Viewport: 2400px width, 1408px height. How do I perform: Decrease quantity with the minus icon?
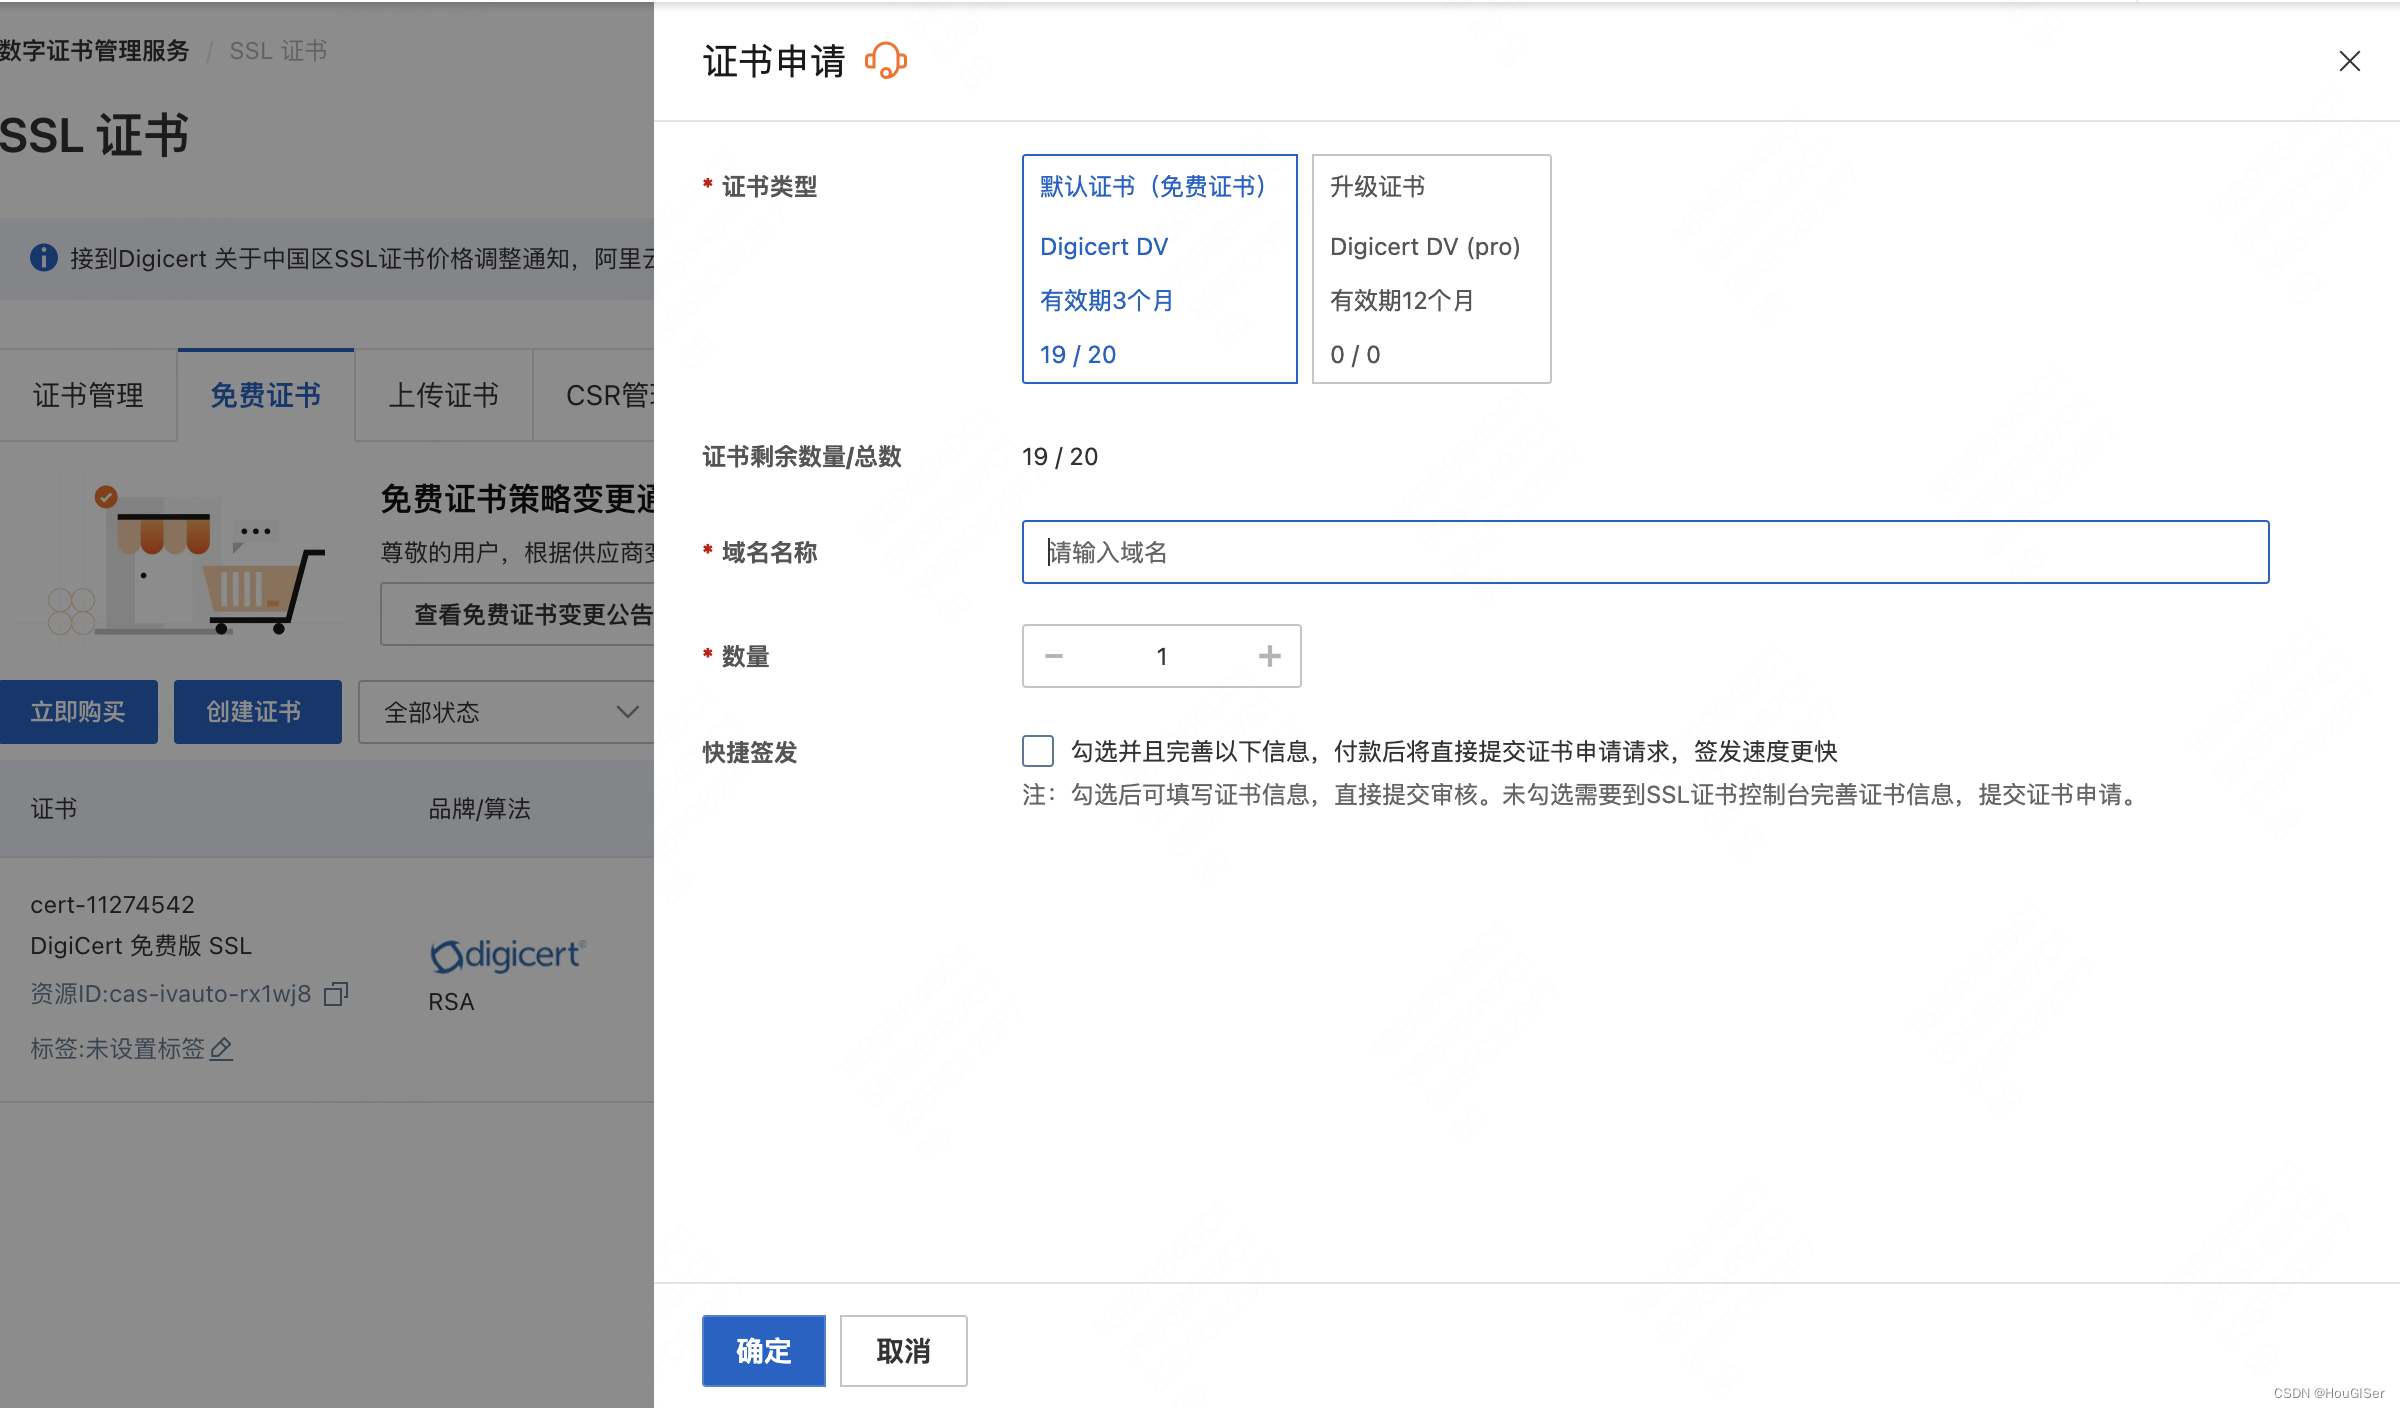click(x=1053, y=656)
